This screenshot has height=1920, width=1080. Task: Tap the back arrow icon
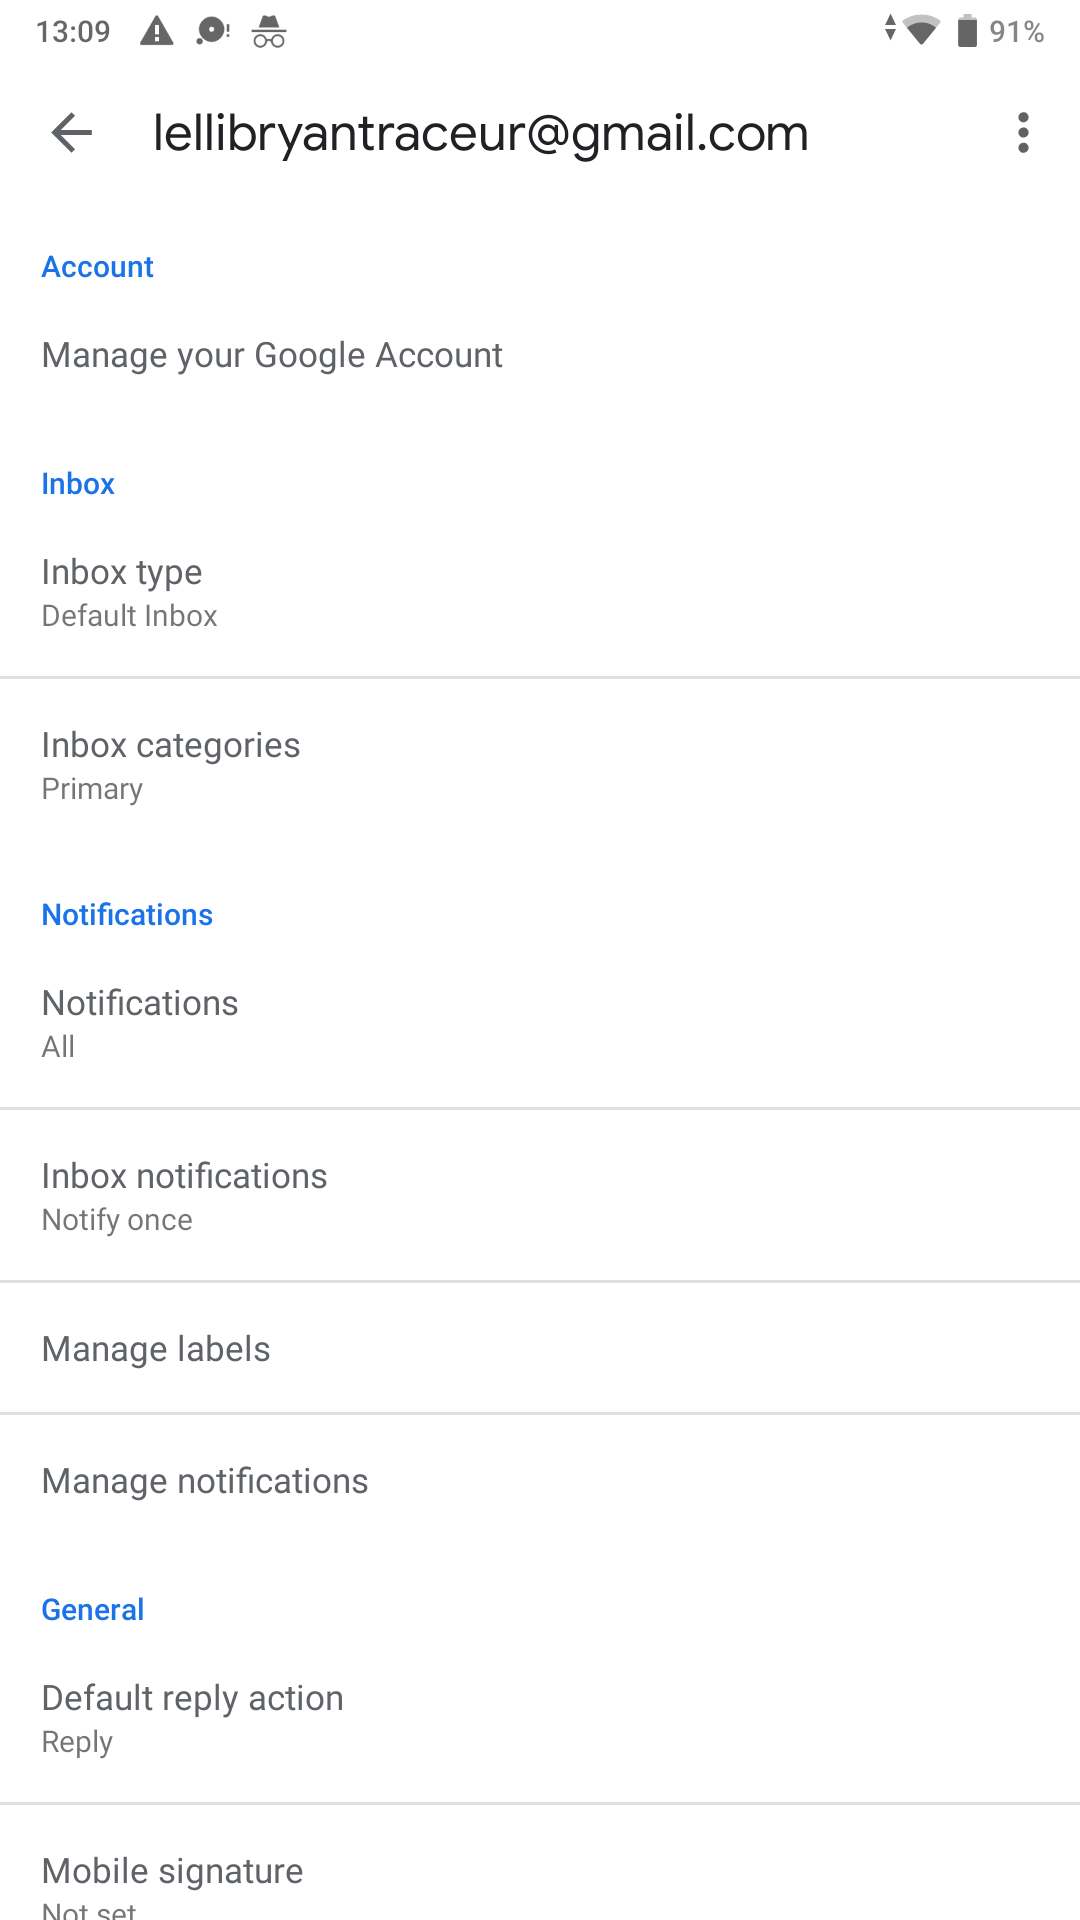(72, 133)
